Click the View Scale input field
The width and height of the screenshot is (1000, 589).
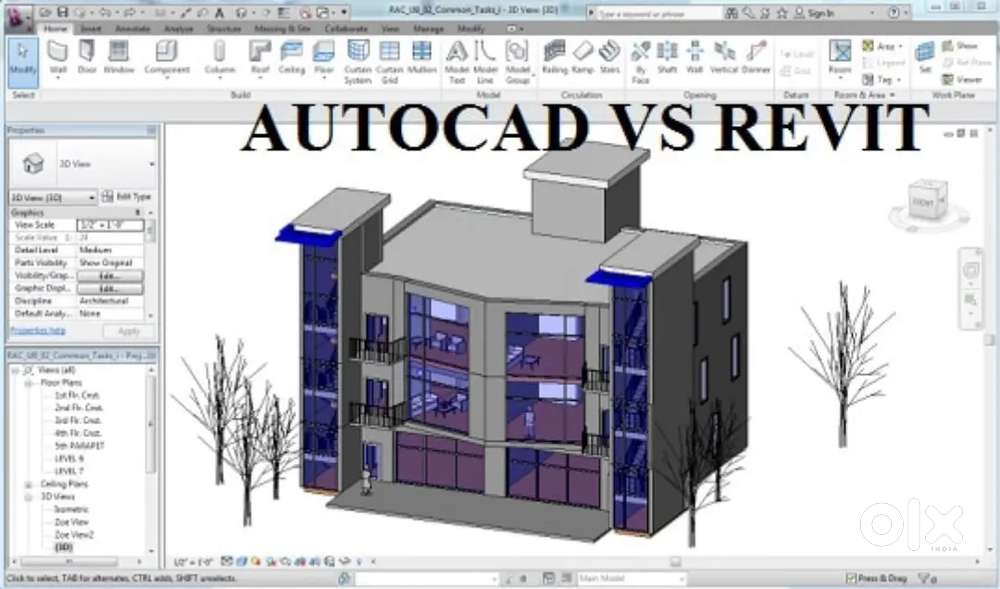pyautogui.click(x=111, y=226)
